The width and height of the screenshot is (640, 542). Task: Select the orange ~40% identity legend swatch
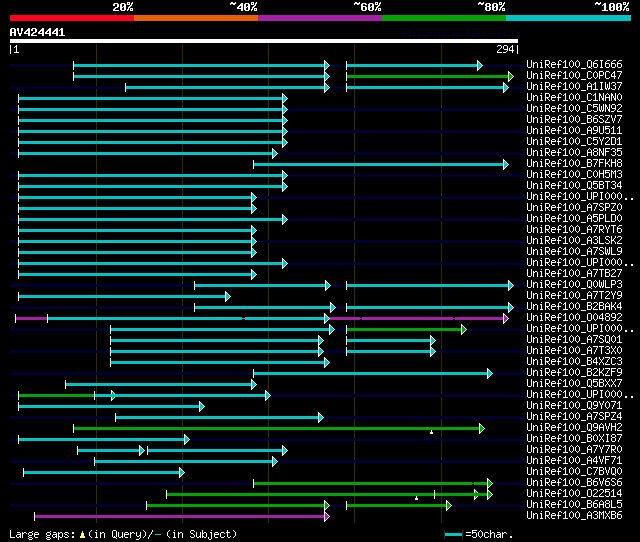[x=196, y=18]
